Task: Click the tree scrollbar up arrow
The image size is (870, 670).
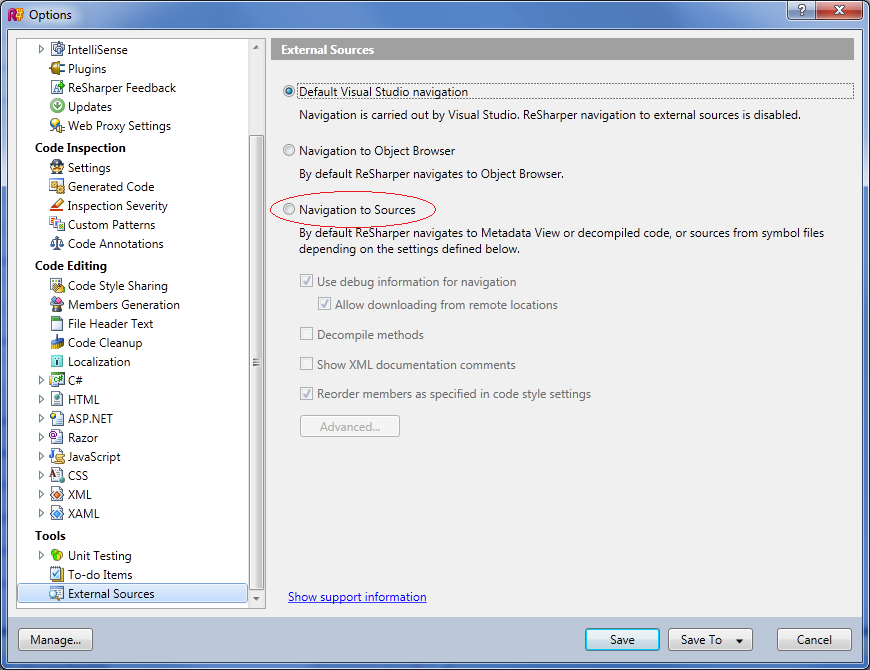Action: 256,48
